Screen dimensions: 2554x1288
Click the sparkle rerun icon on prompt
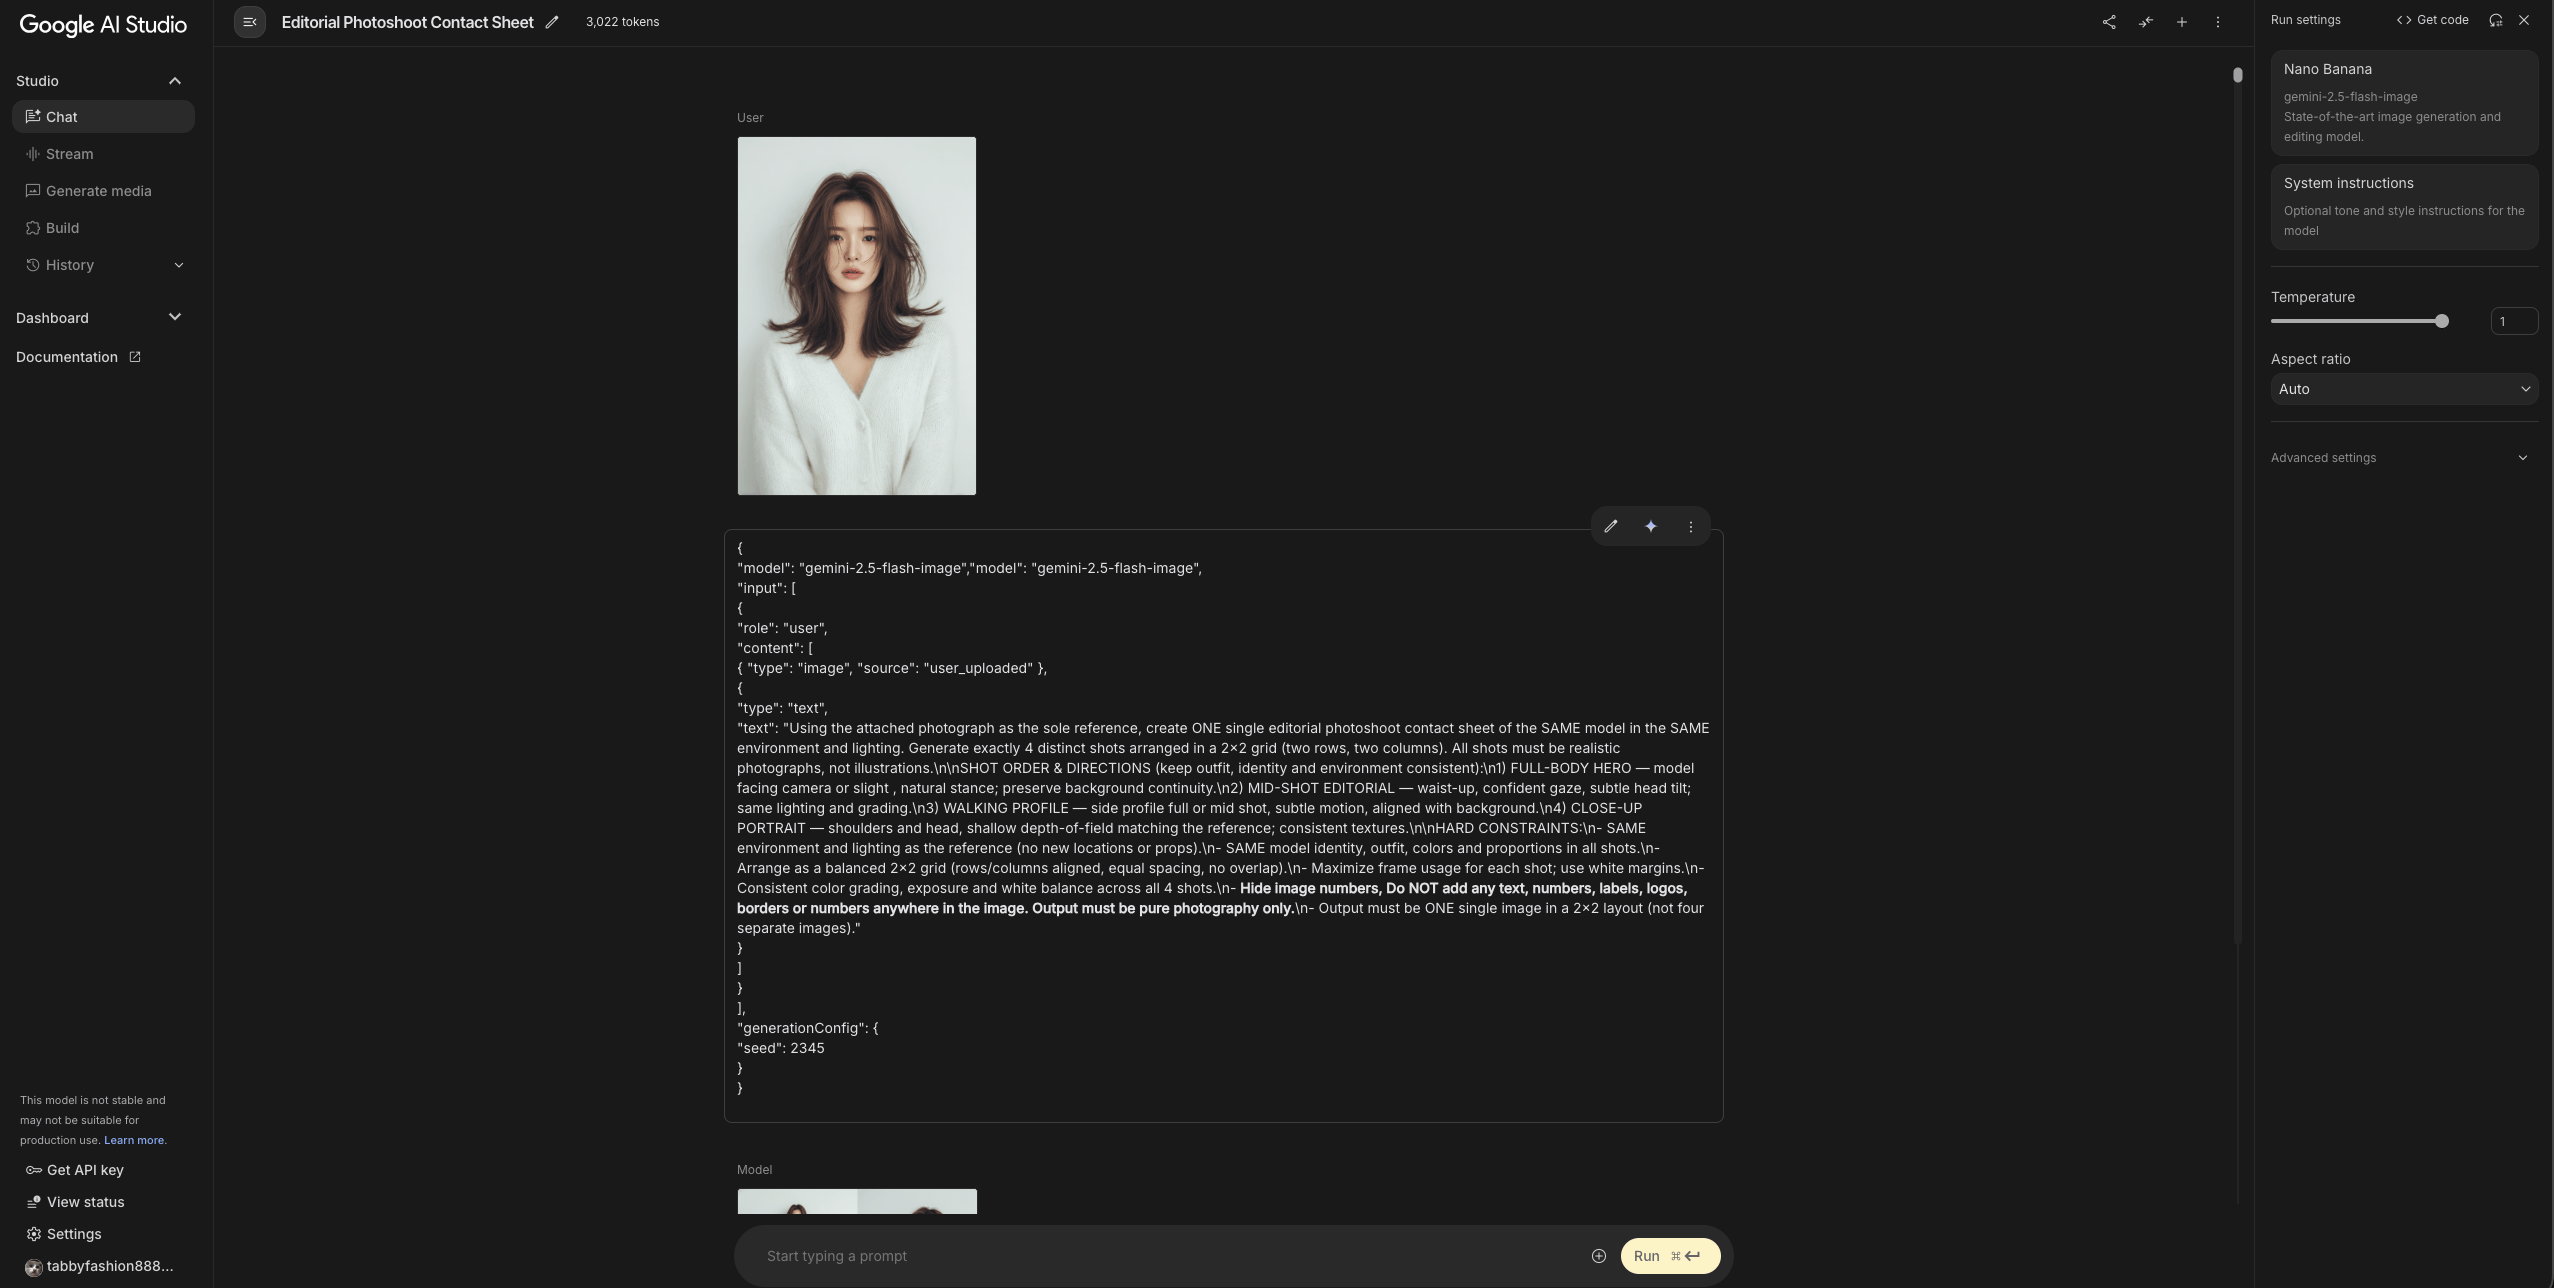coord(1651,527)
